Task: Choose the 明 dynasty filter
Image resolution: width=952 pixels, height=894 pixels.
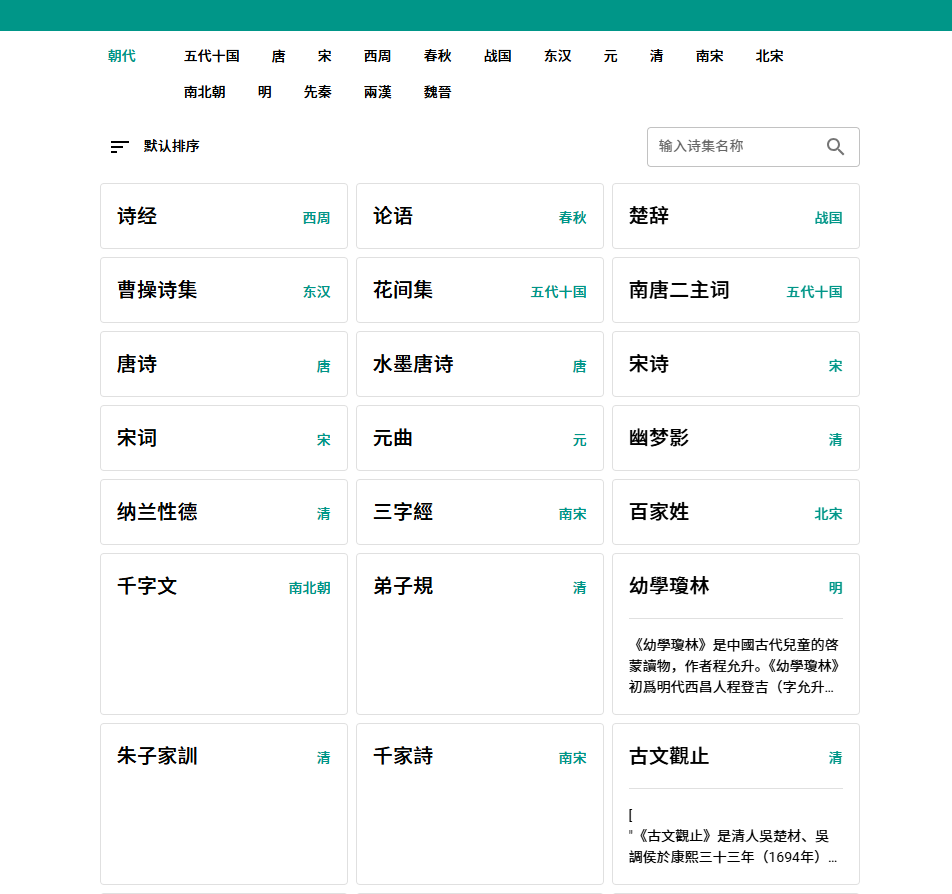Action: pos(265,92)
